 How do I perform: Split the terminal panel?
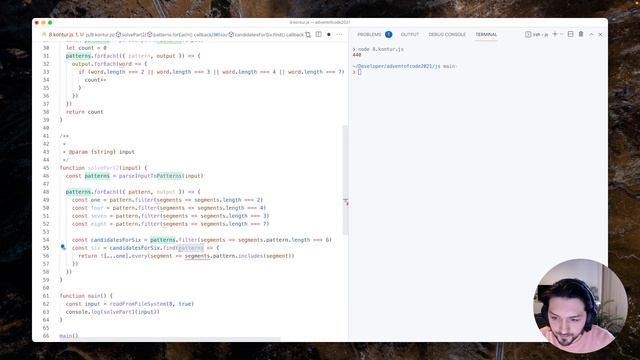[571, 34]
